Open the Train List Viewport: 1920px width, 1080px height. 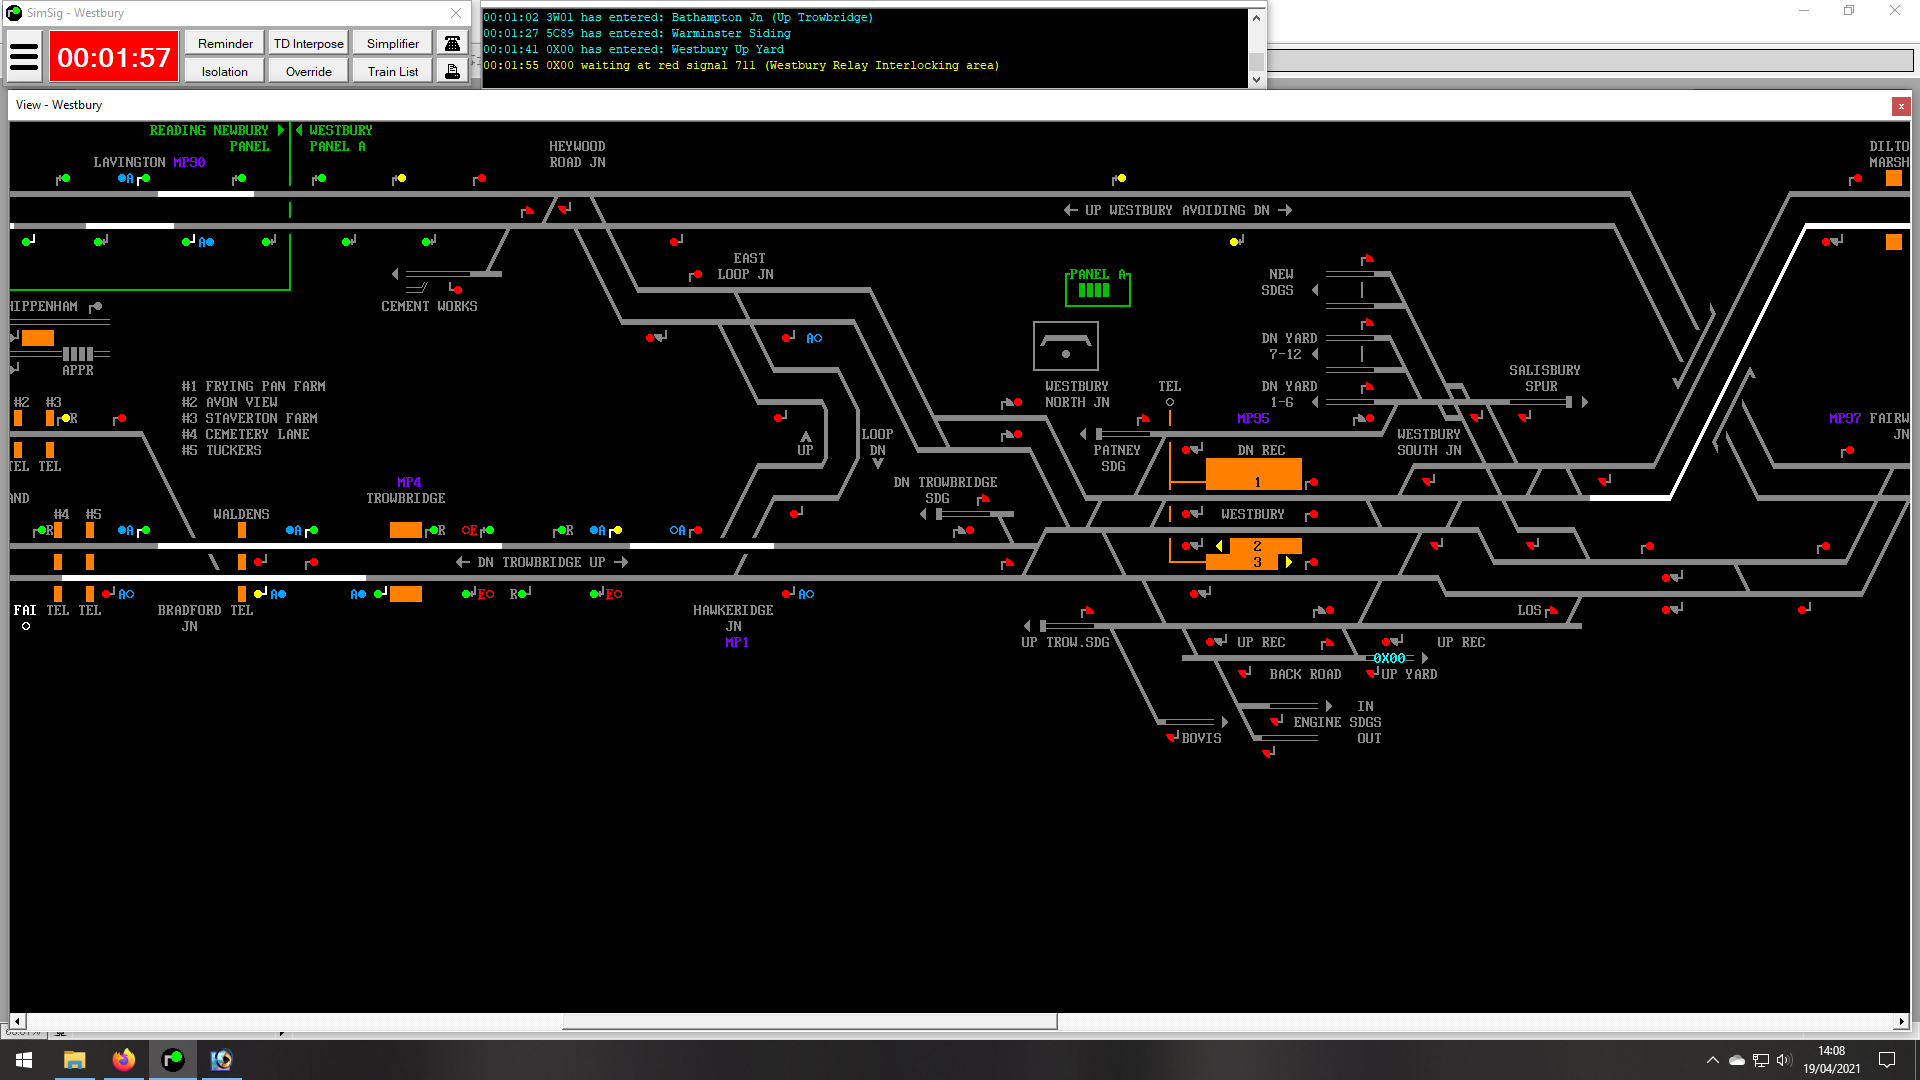pyautogui.click(x=393, y=71)
